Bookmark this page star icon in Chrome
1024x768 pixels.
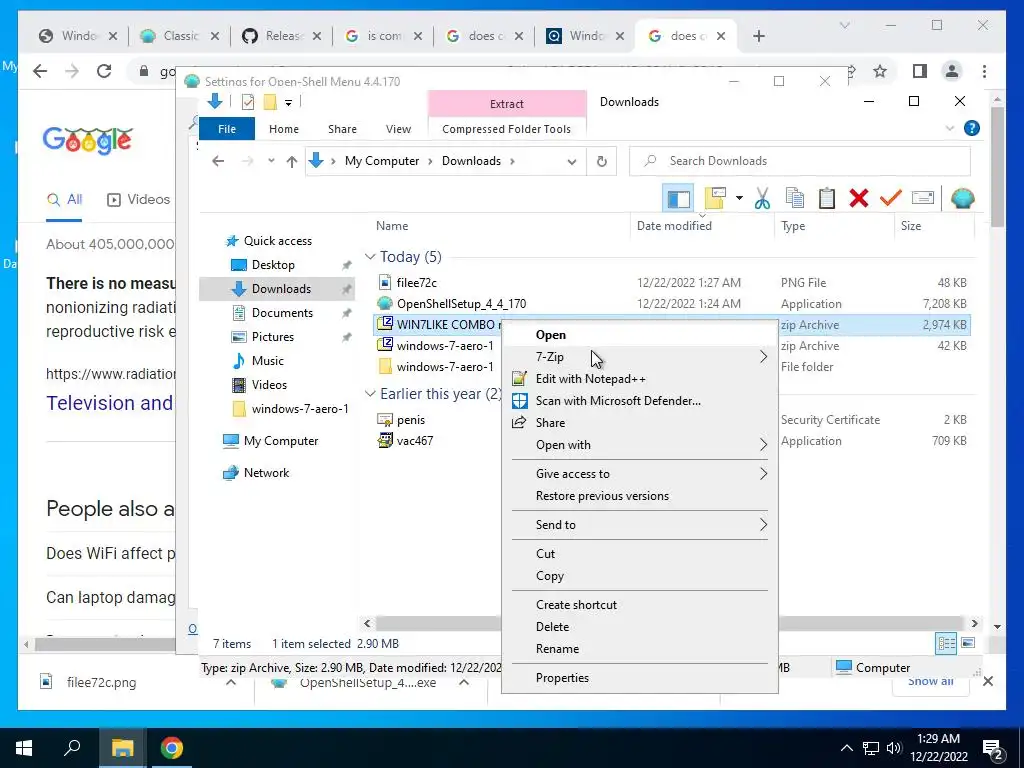tap(880, 71)
